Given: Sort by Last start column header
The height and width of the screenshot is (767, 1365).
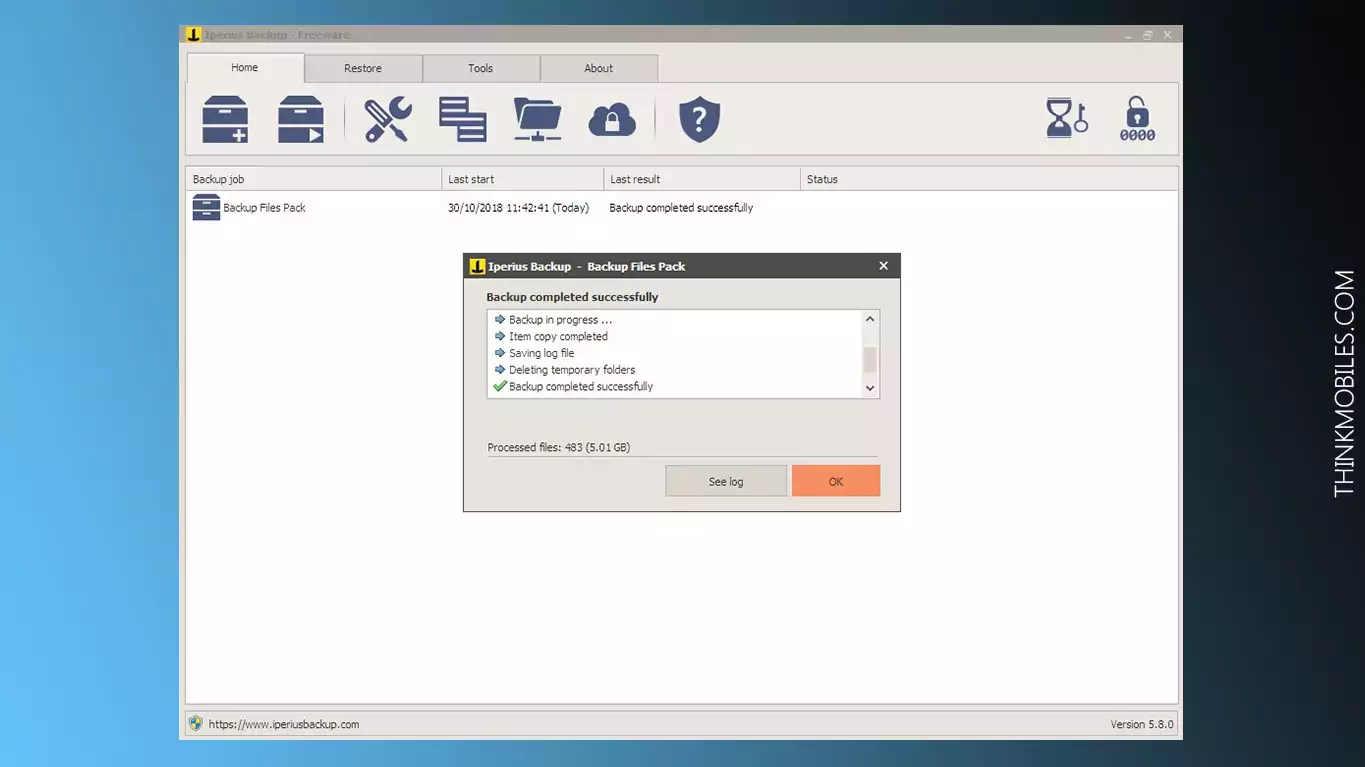Looking at the screenshot, I should click(x=523, y=179).
